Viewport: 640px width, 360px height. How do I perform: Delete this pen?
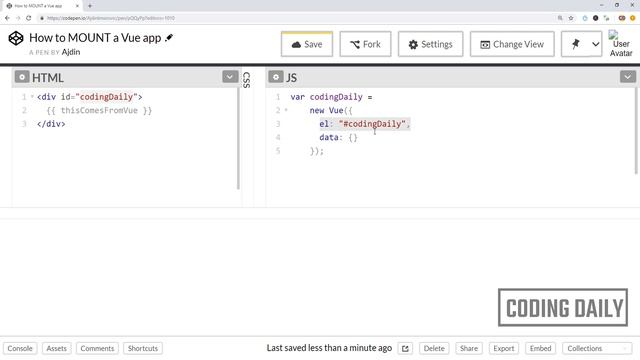(434, 348)
